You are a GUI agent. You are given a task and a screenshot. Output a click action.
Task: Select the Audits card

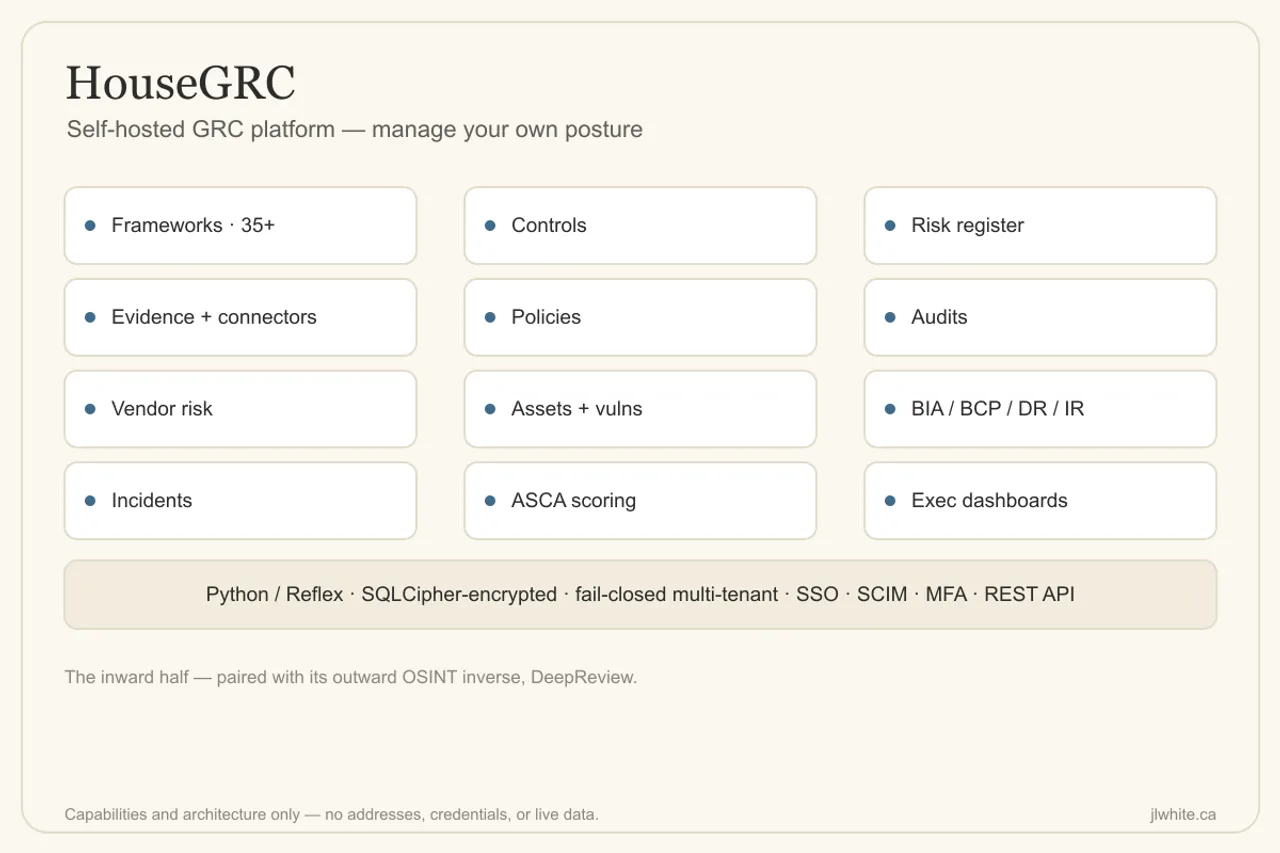1040,317
